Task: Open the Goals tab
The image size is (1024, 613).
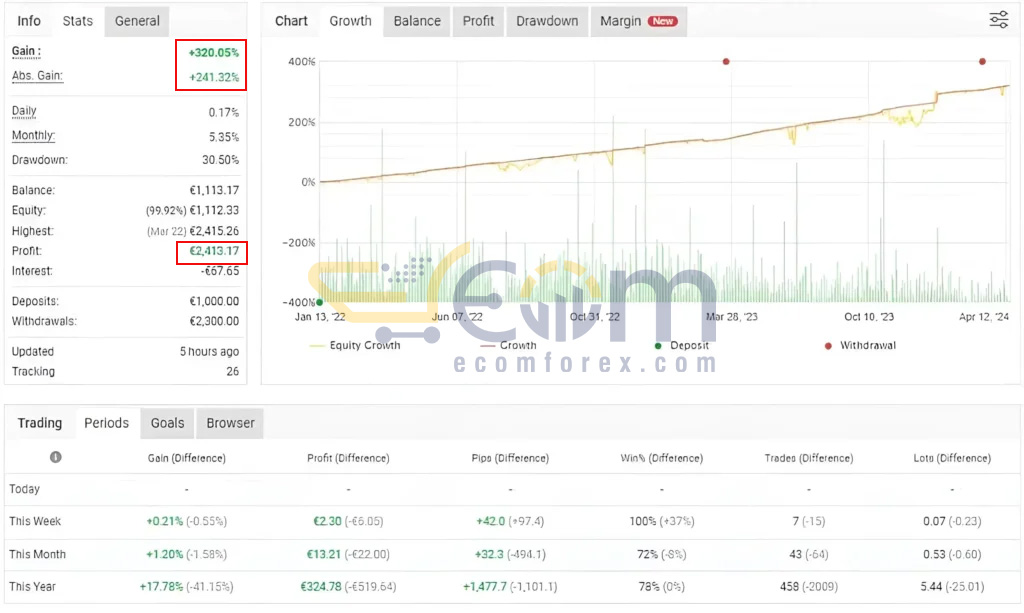Action: (x=167, y=423)
